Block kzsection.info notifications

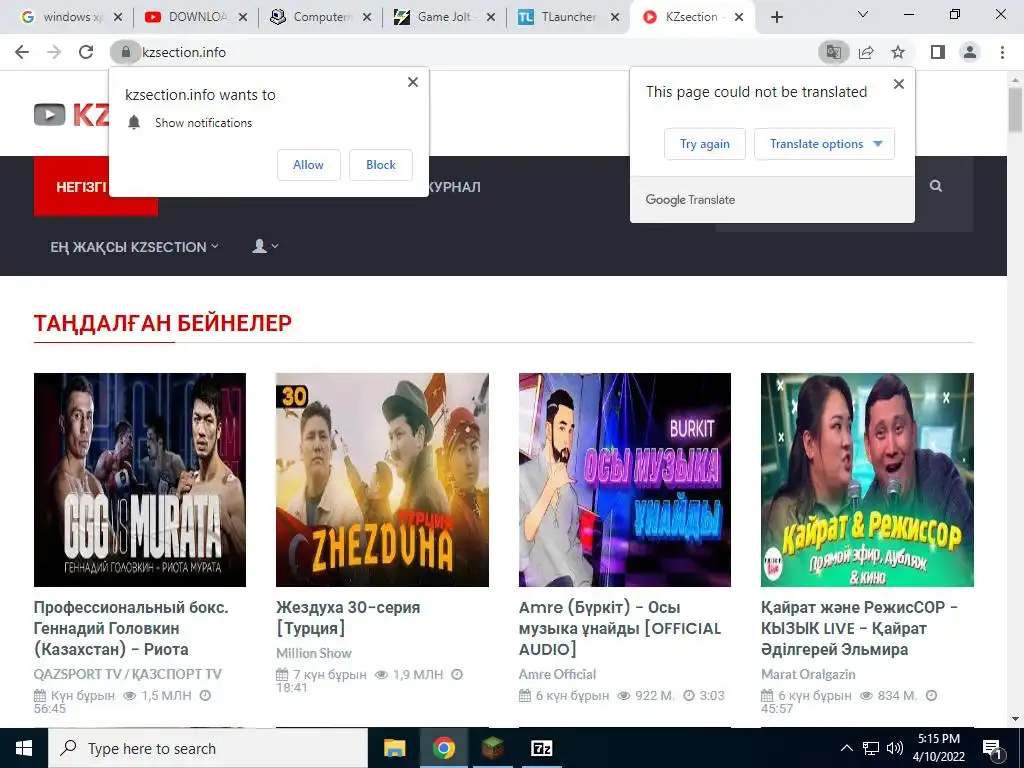pyautogui.click(x=381, y=165)
